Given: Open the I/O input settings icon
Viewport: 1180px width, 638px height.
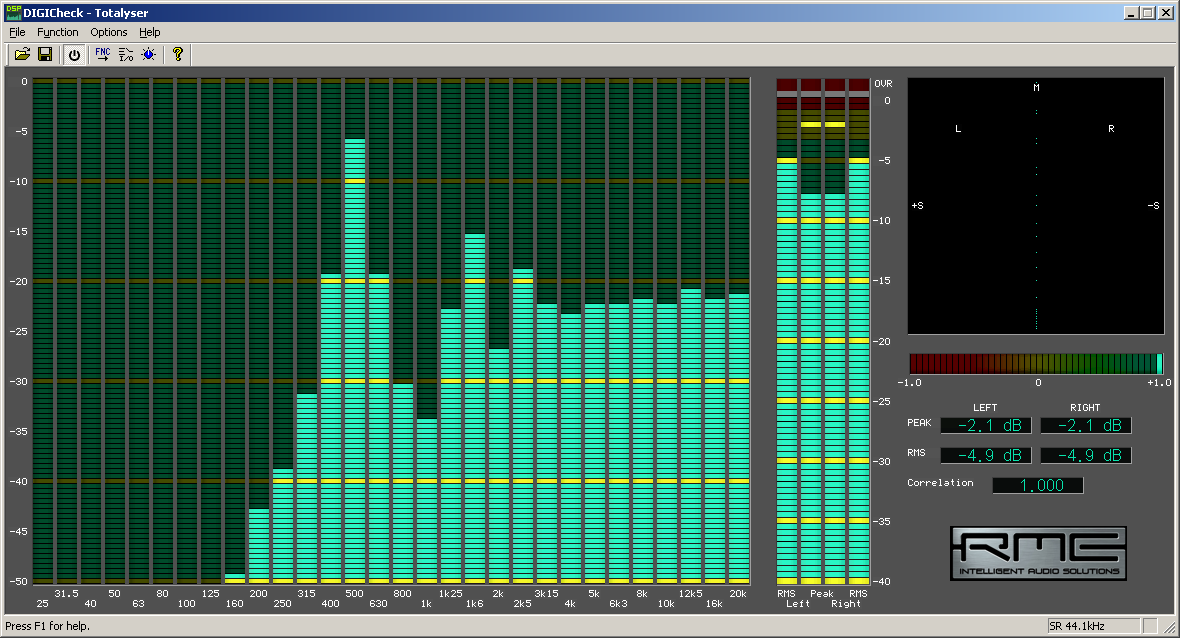Looking at the screenshot, I should [126, 54].
